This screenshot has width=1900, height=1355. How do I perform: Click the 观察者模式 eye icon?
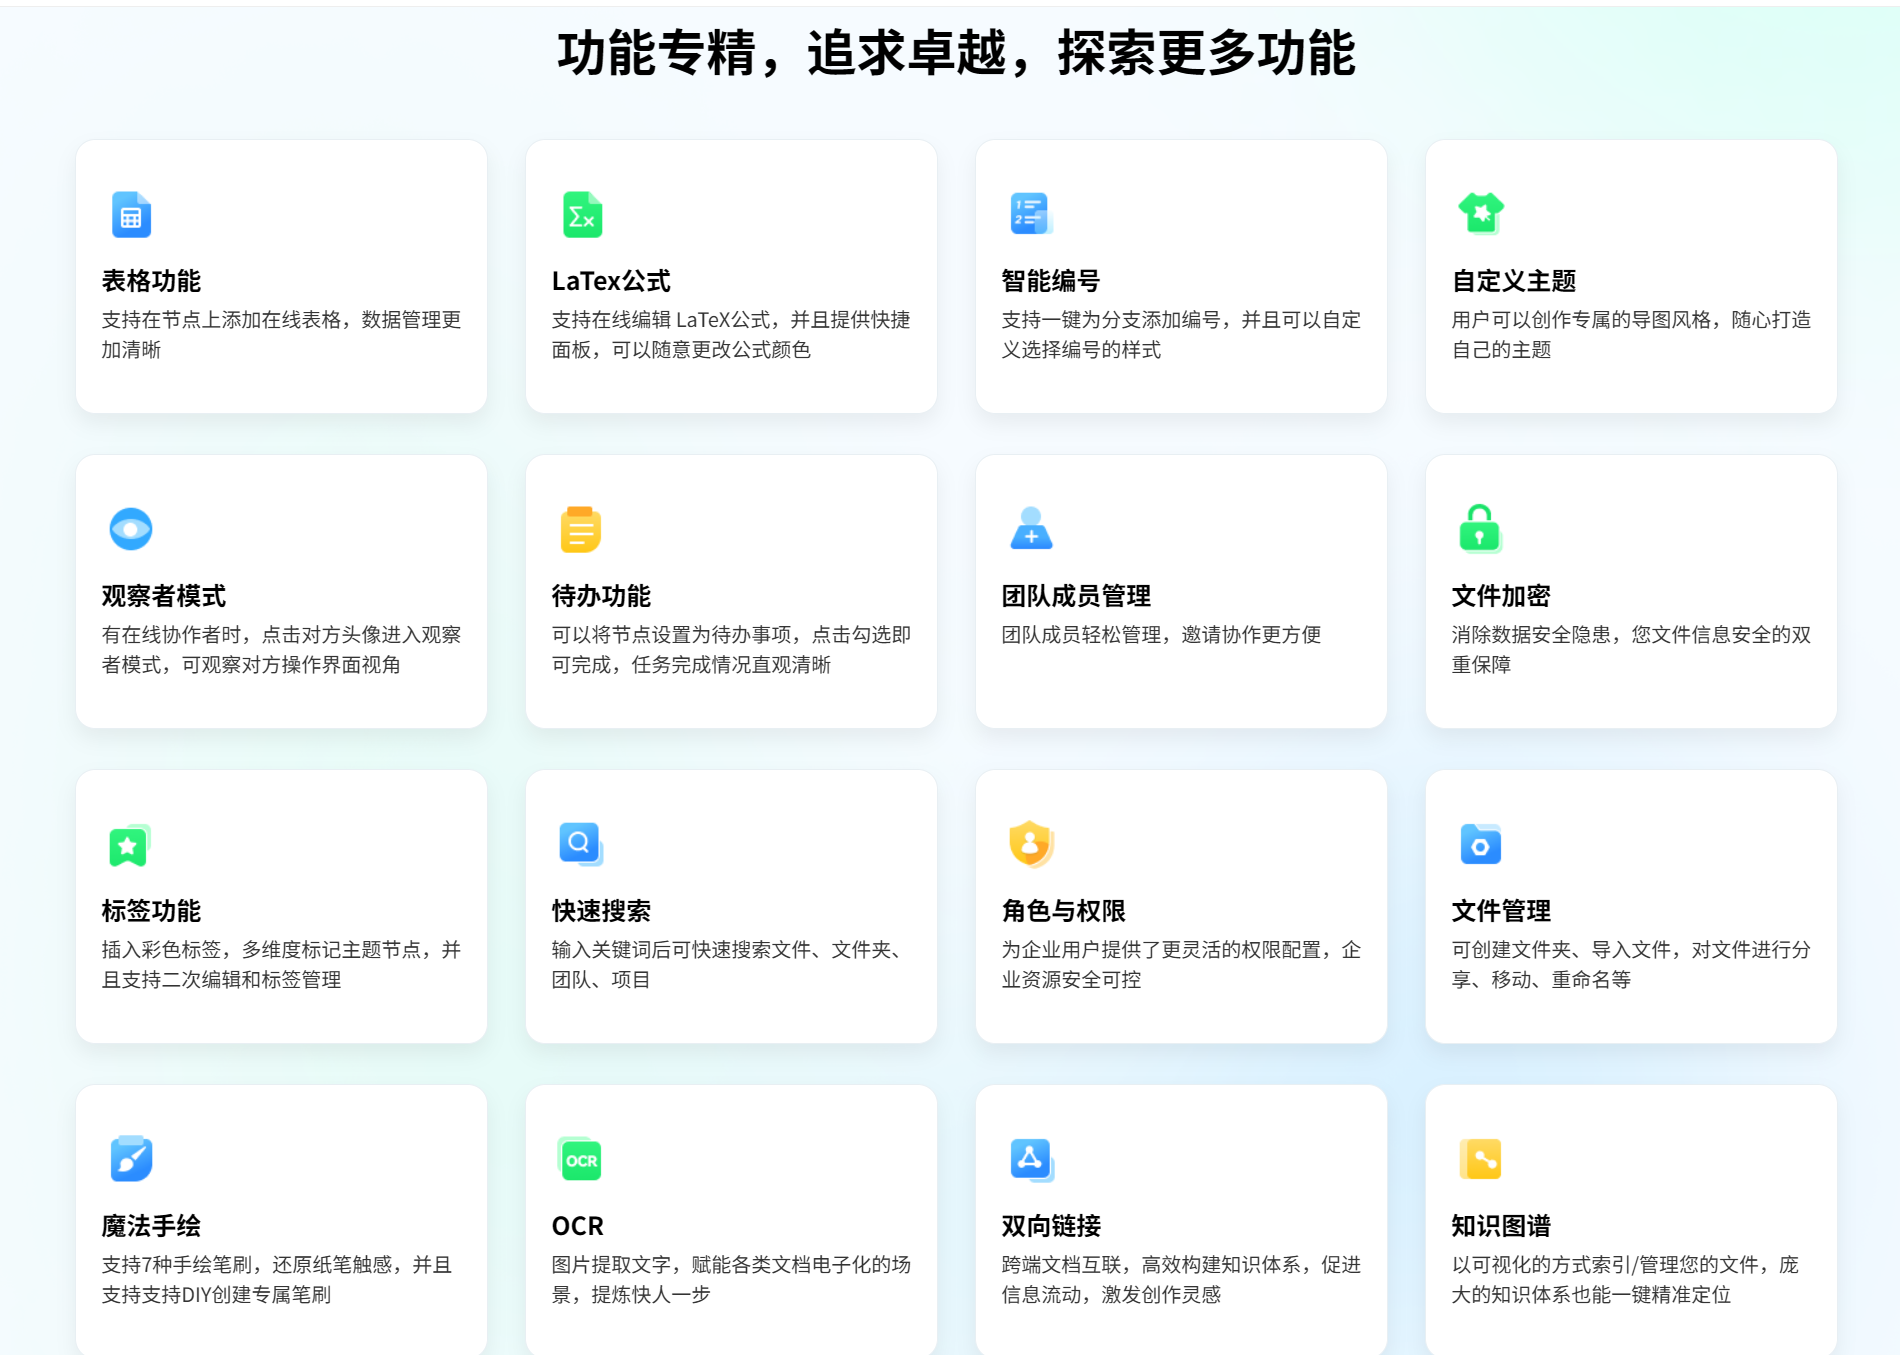131,529
